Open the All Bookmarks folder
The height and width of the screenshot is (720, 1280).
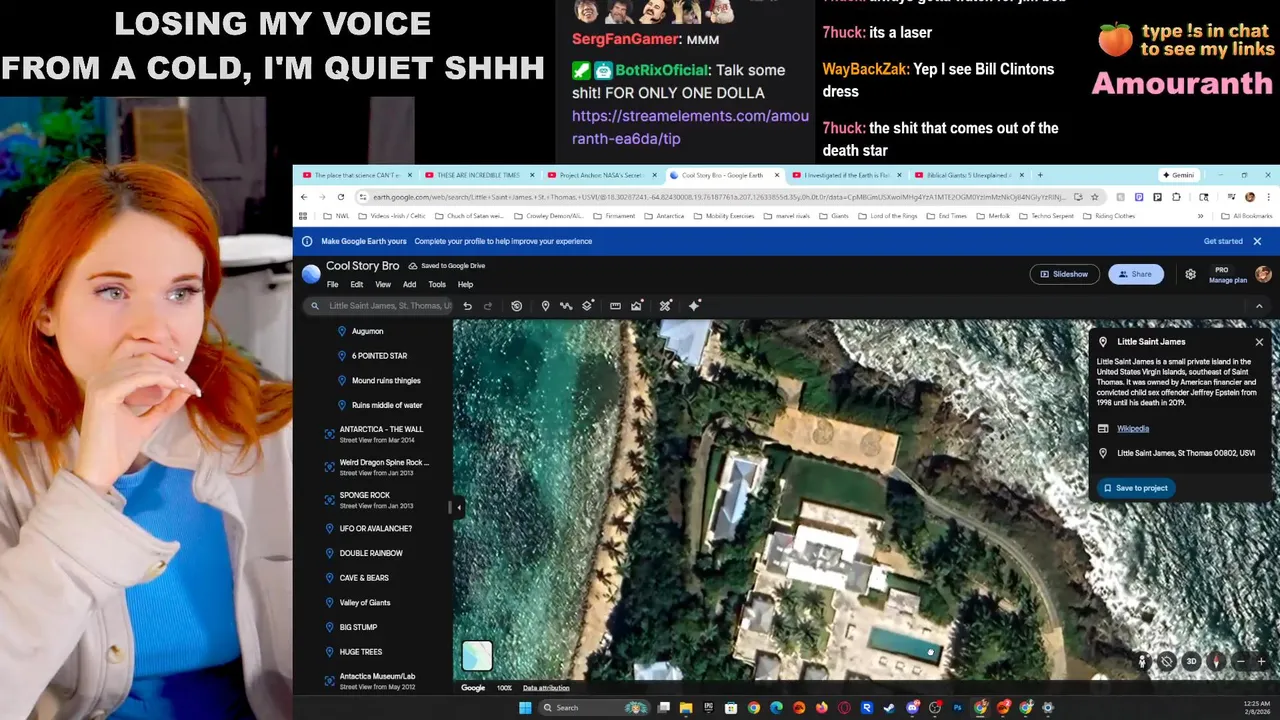point(1247,216)
